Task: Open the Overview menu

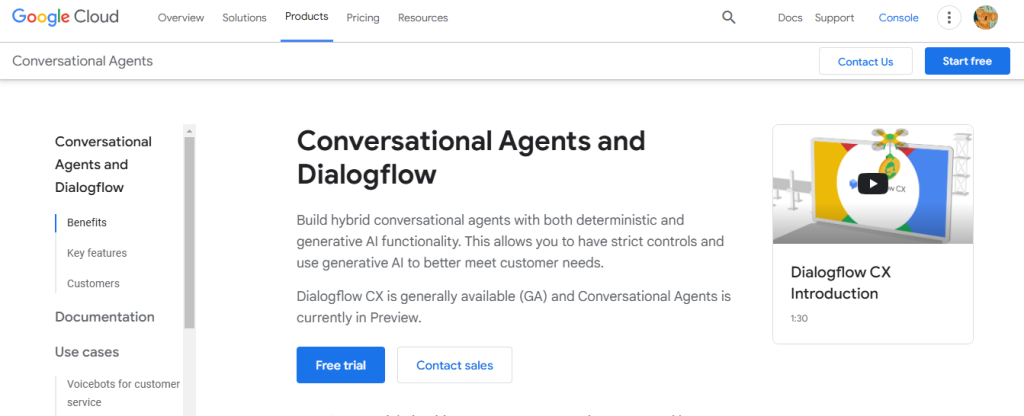Action: (181, 18)
